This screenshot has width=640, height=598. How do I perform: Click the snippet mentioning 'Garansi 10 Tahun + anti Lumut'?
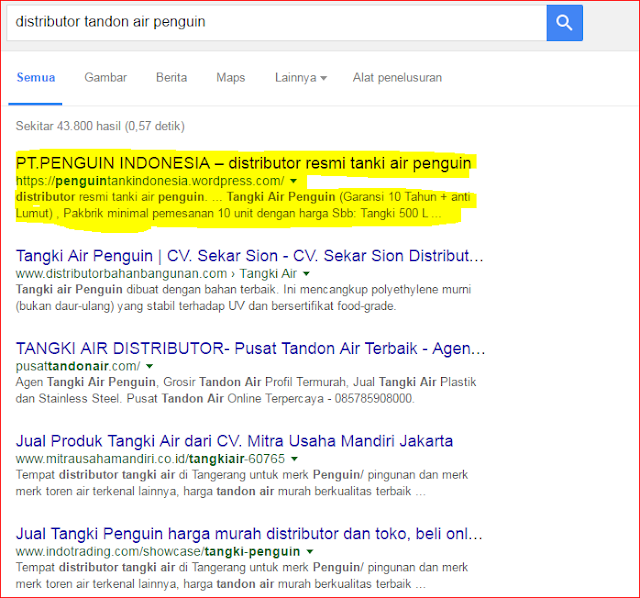click(x=243, y=205)
